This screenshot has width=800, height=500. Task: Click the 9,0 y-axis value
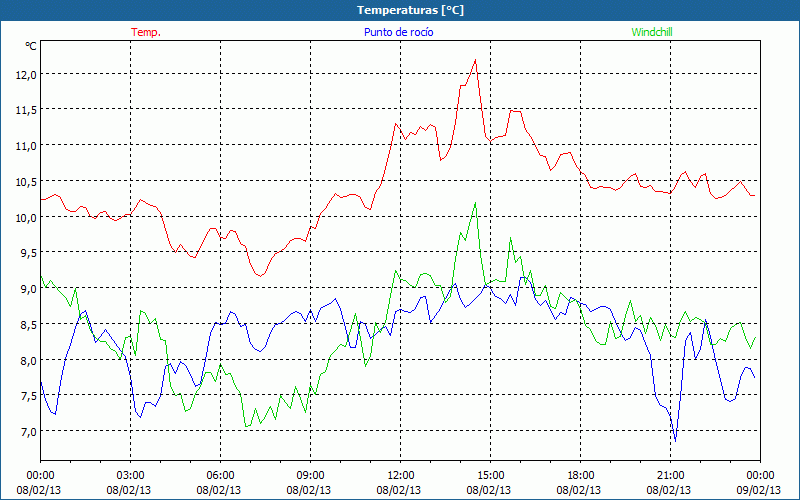point(29,289)
